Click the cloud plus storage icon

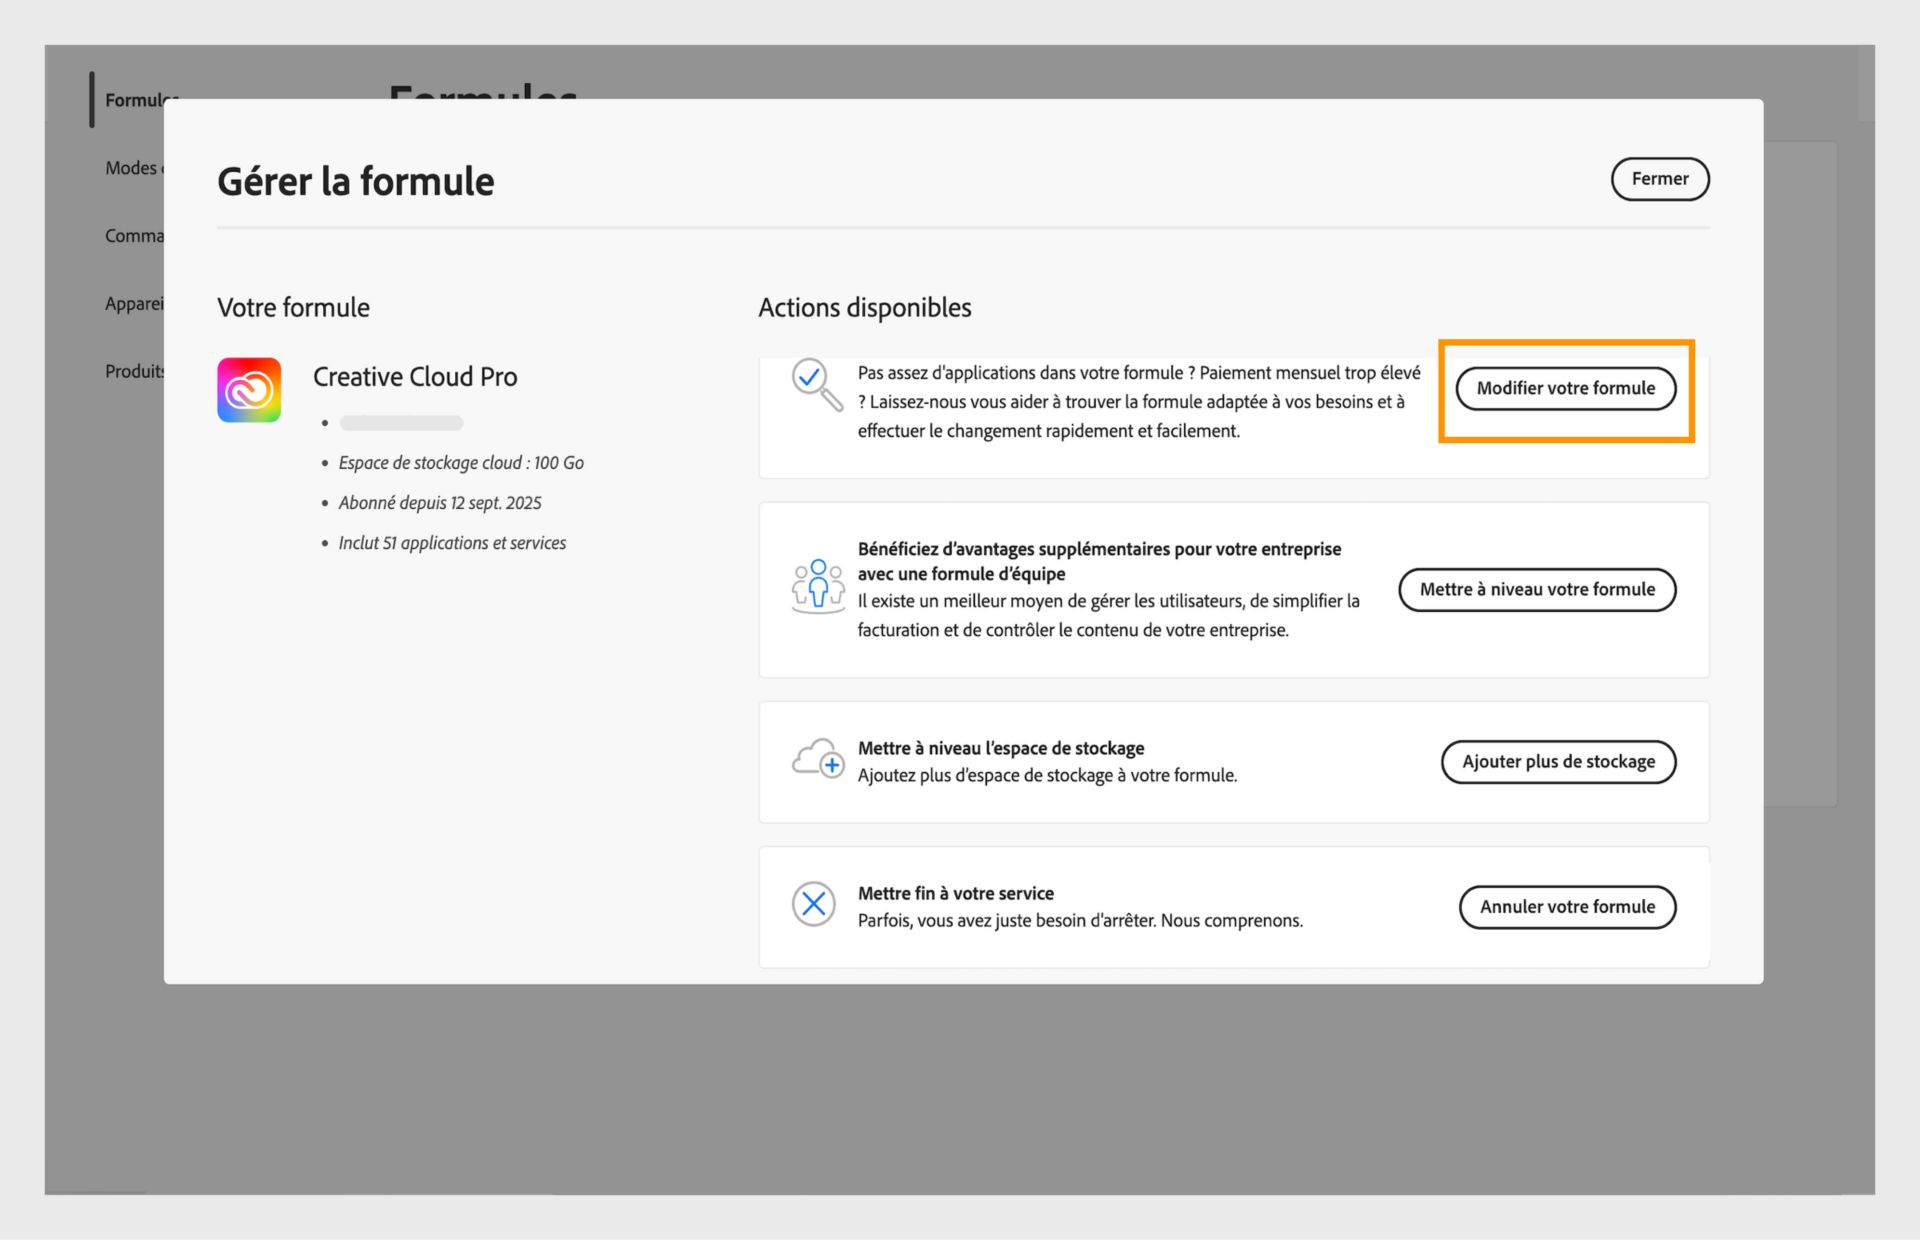[818, 760]
